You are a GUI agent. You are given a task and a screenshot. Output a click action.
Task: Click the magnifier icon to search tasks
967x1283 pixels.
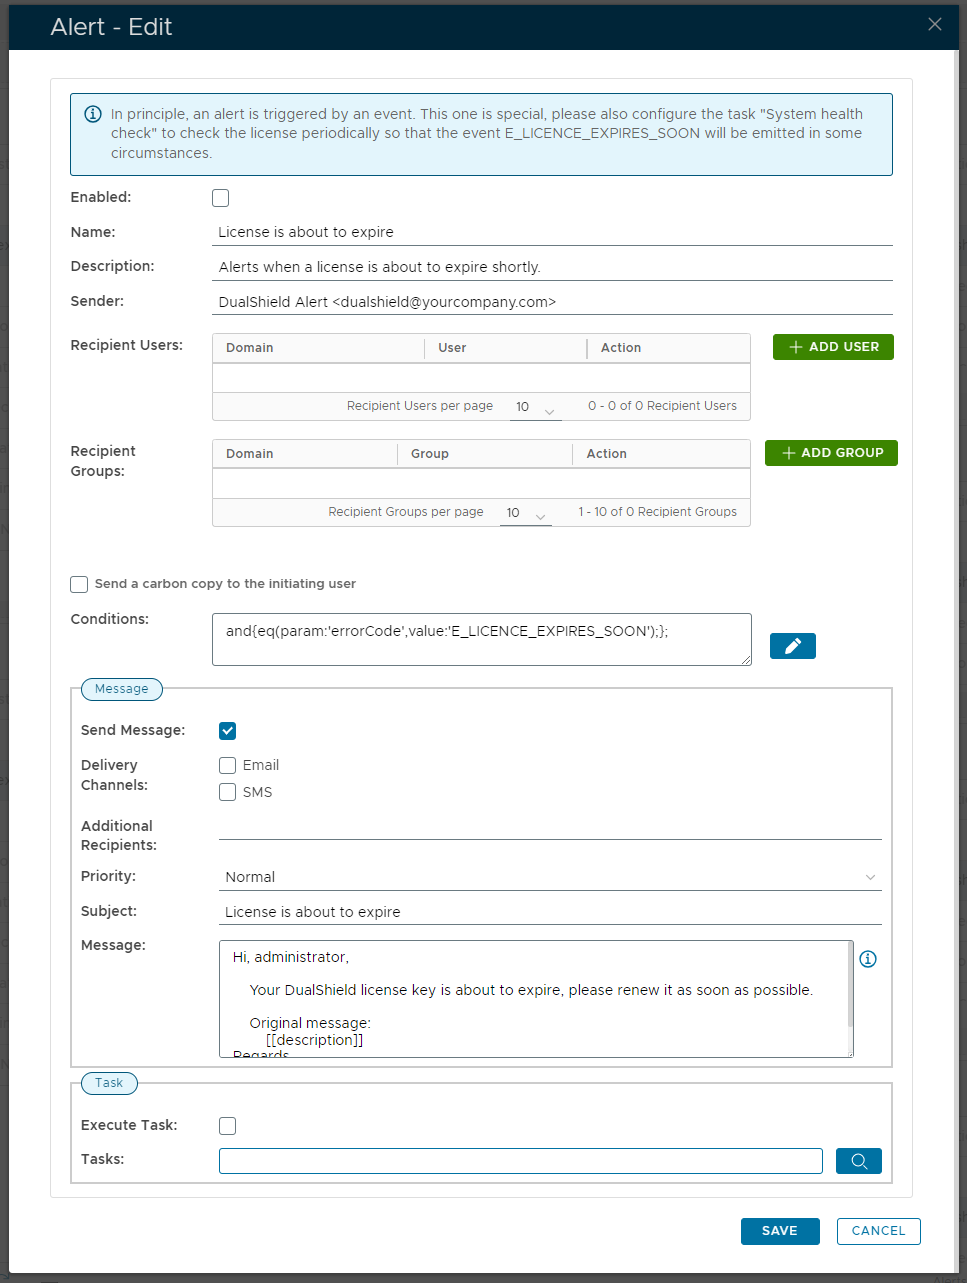click(x=858, y=1161)
